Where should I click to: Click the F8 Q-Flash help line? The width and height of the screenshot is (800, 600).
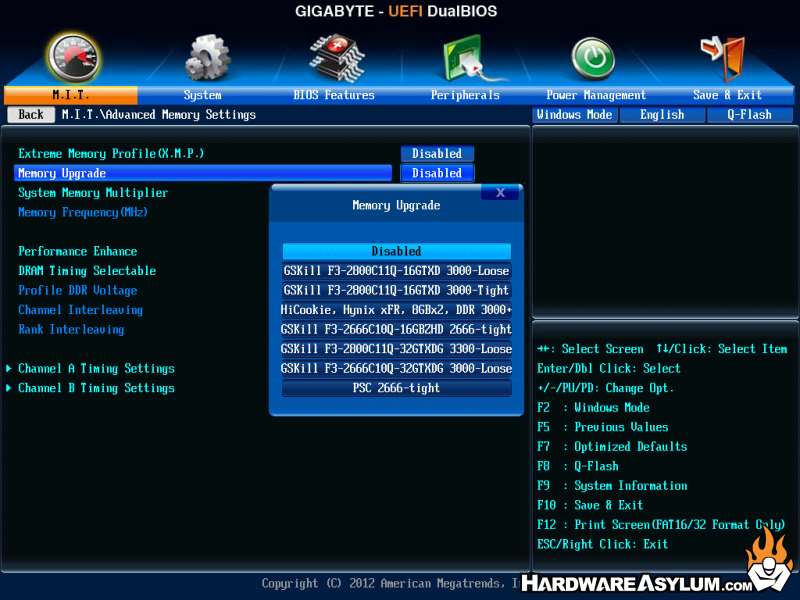tap(578, 466)
